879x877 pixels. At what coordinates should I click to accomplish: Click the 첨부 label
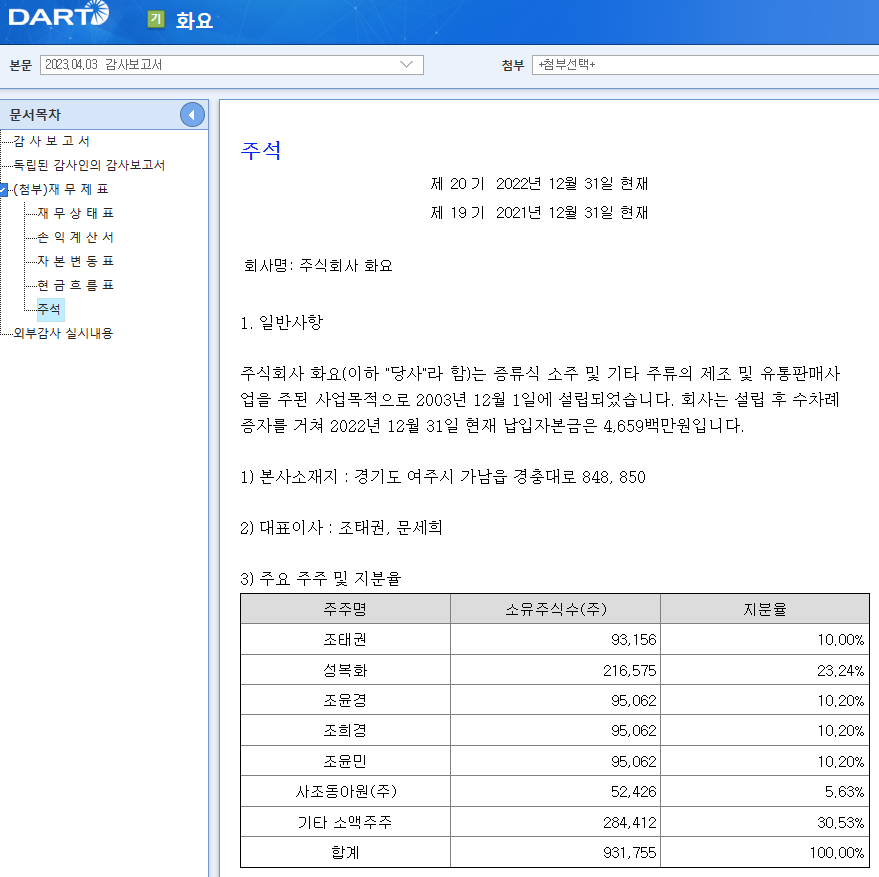(x=512, y=65)
